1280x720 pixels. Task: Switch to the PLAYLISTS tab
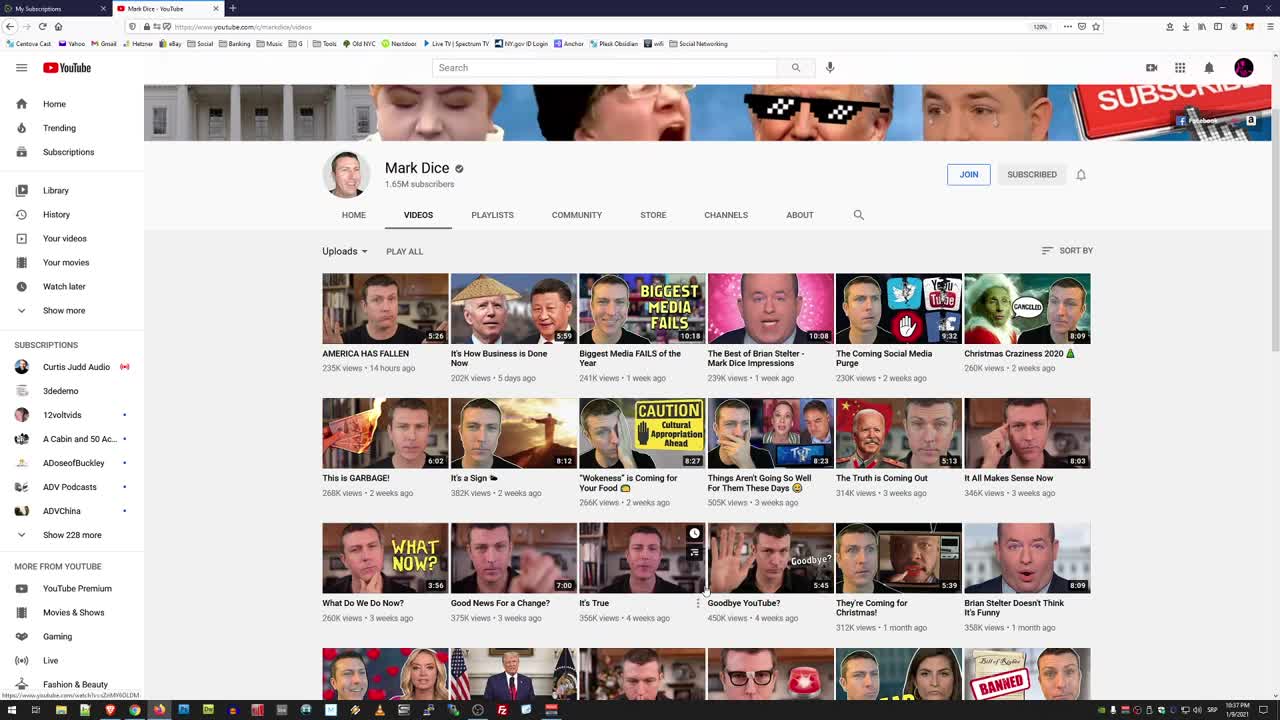492,215
